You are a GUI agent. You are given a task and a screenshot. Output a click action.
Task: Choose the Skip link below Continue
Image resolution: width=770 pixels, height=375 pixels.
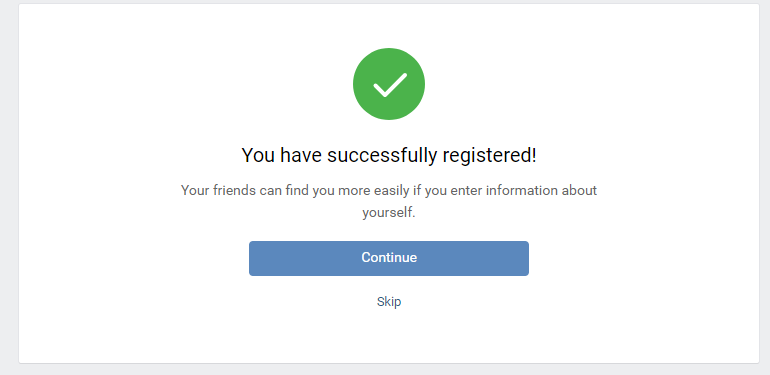[x=388, y=301]
